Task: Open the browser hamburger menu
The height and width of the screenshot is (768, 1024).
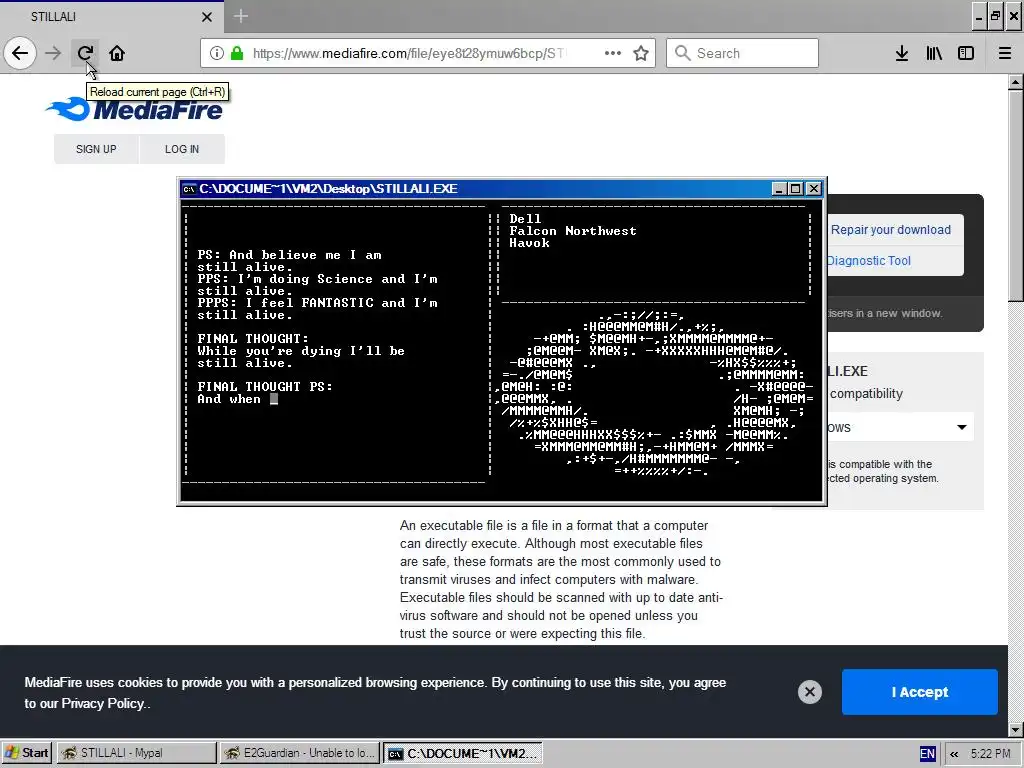Action: (x=1005, y=53)
